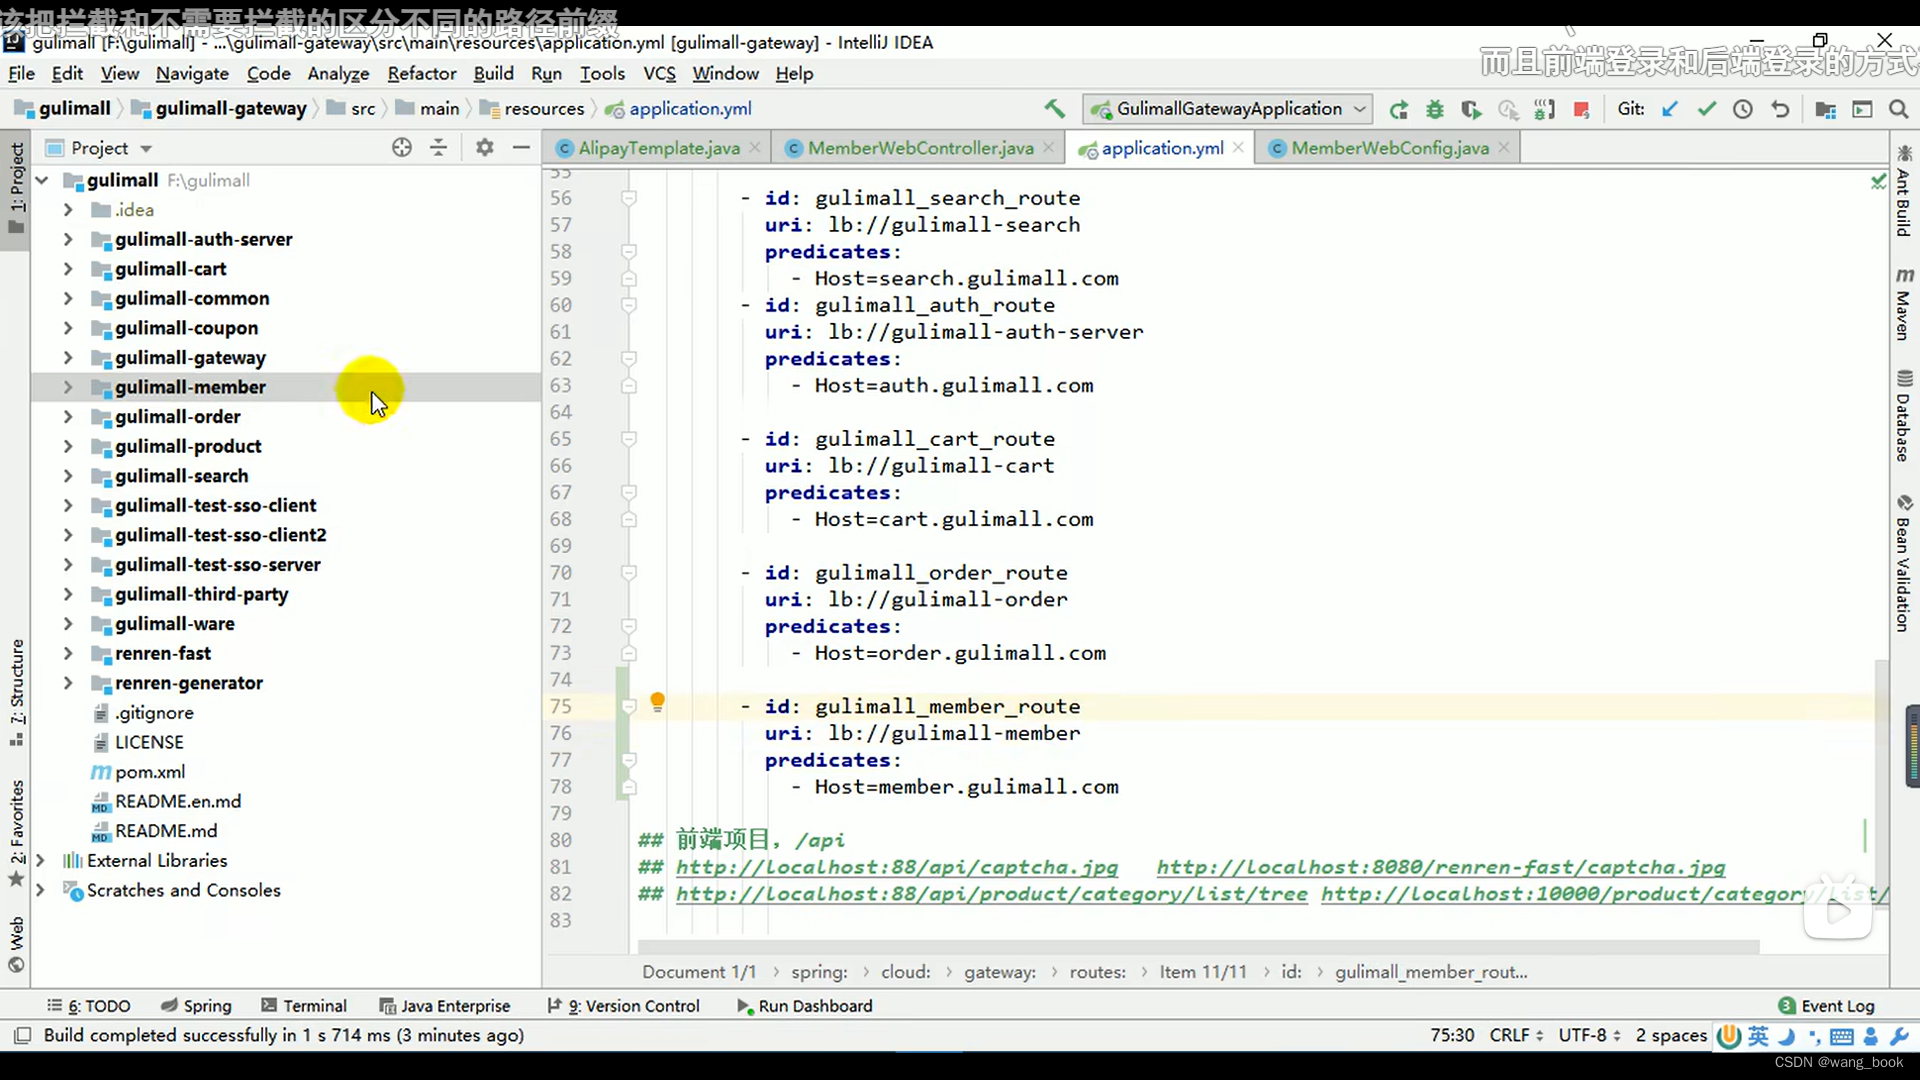
Task: Collapse the gulimall root project node
Action: [42, 180]
